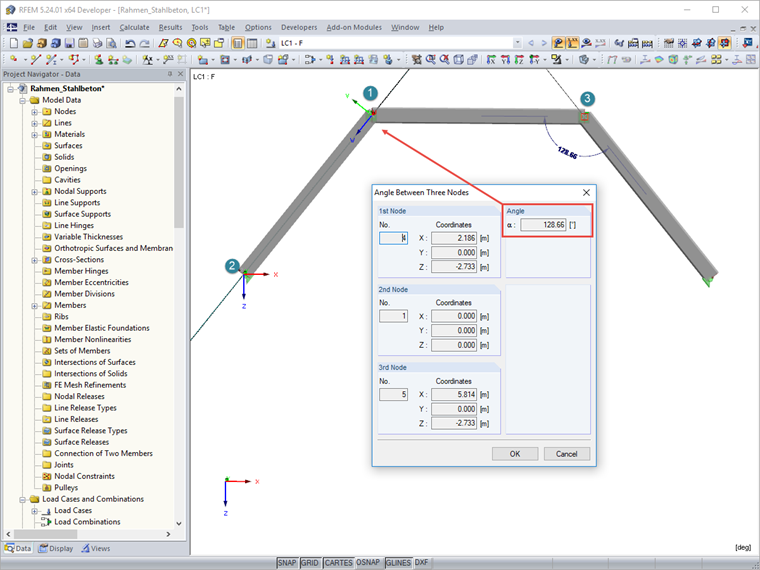View model in Y direction
The height and width of the screenshot is (570, 760).
(x=505, y=60)
